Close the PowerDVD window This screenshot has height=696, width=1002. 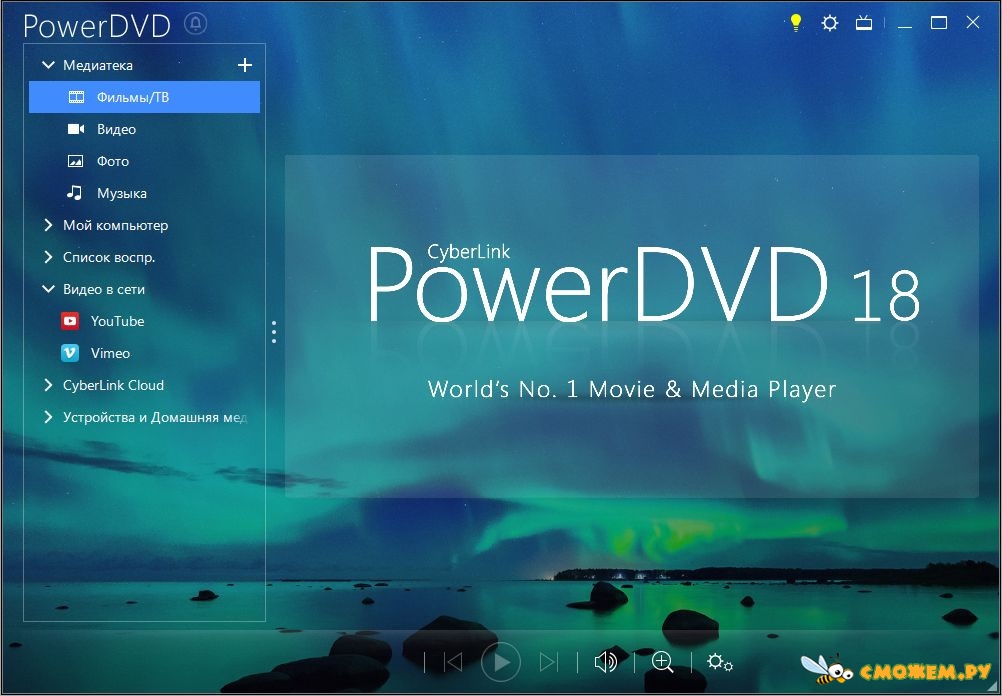click(x=973, y=23)
